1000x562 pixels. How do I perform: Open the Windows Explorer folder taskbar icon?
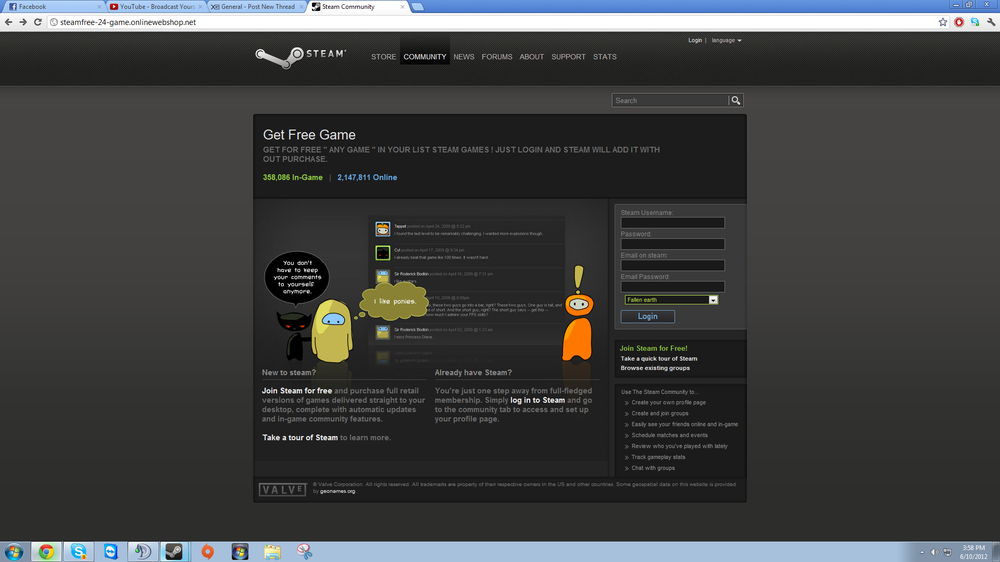pos(272,552)
